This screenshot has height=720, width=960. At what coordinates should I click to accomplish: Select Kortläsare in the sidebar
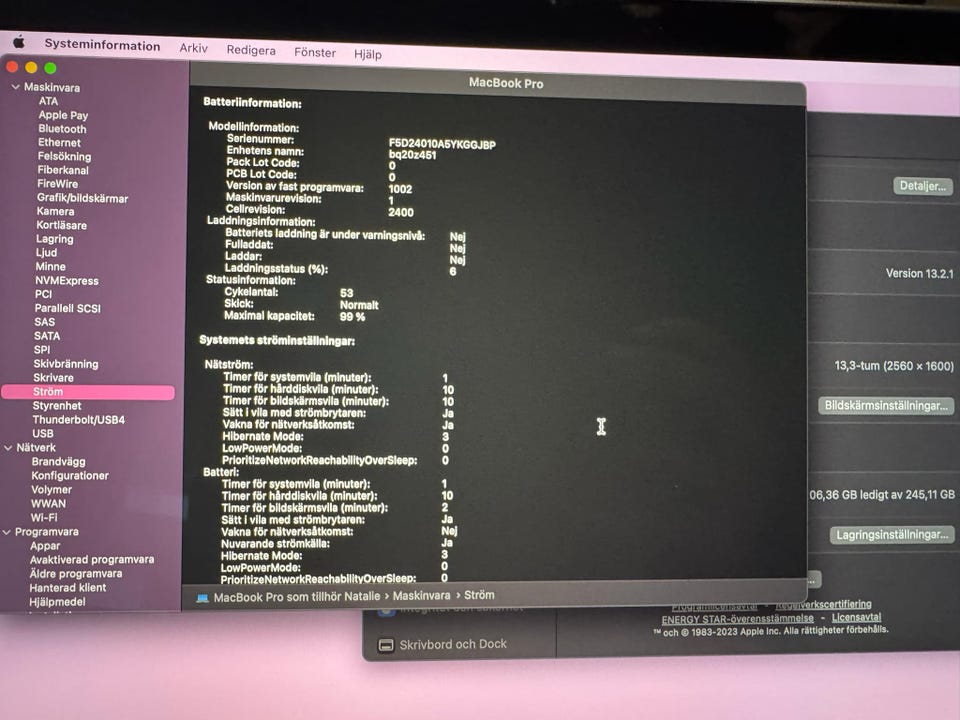(62, 225)
